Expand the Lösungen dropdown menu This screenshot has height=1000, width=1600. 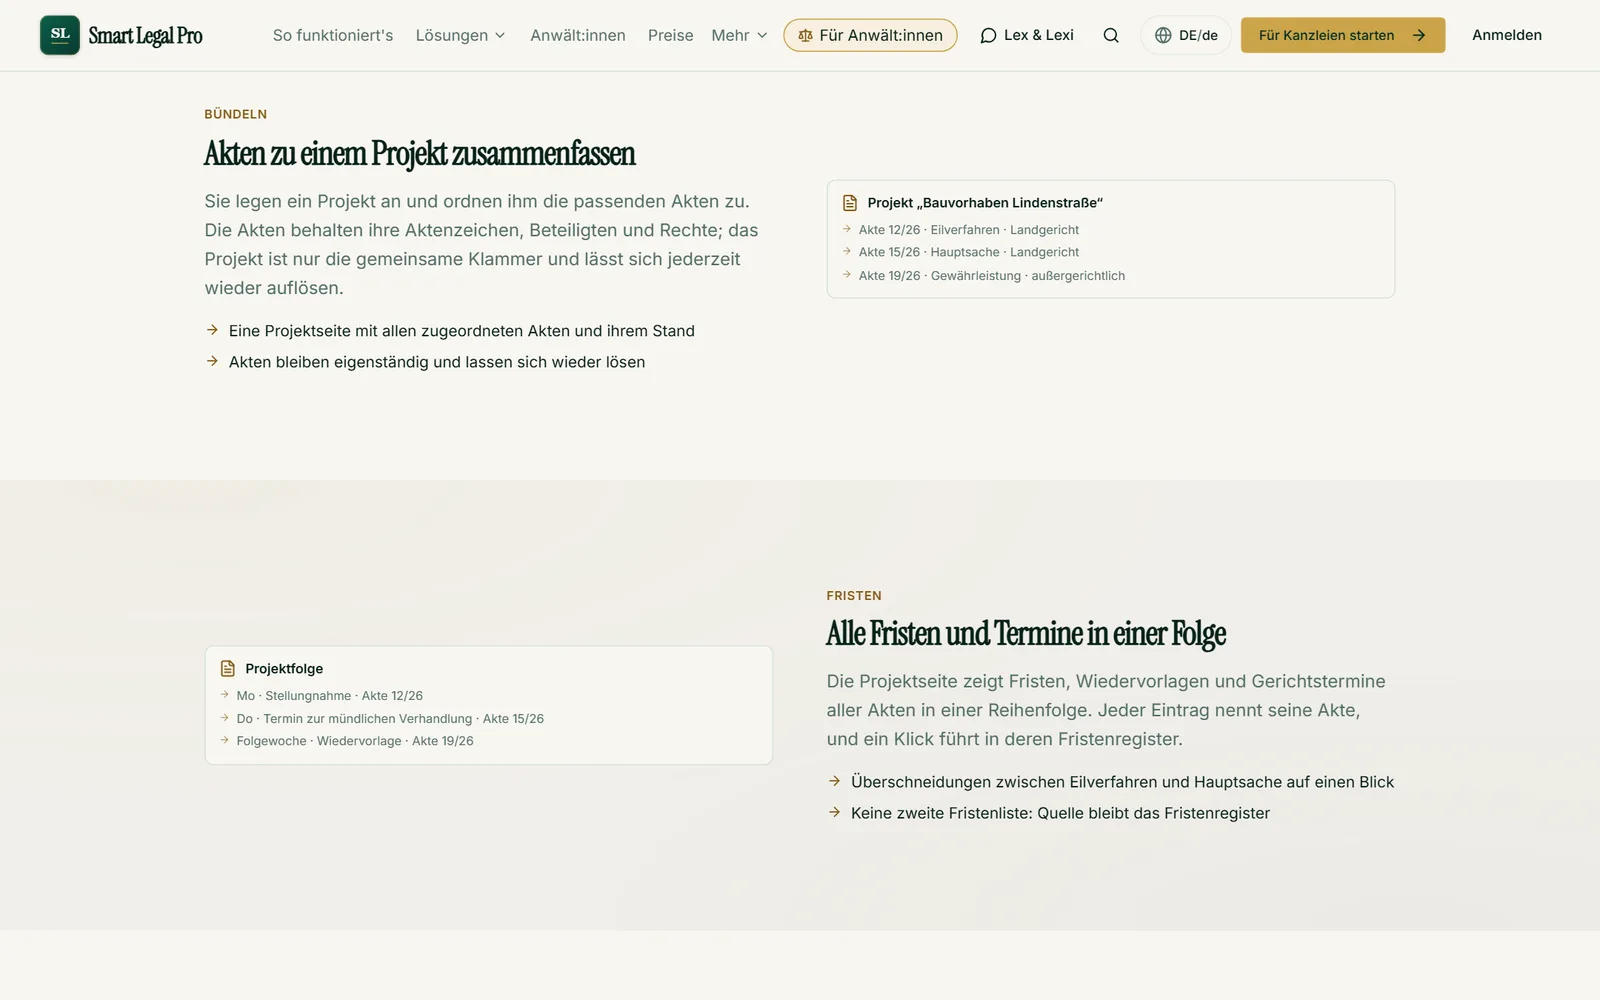point(460,35)
